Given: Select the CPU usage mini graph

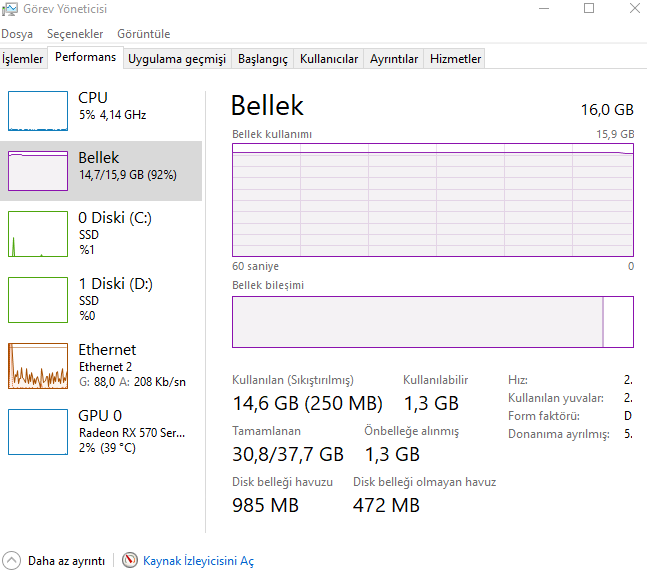Looking at the screenshot, I should [x=38, y=110].
